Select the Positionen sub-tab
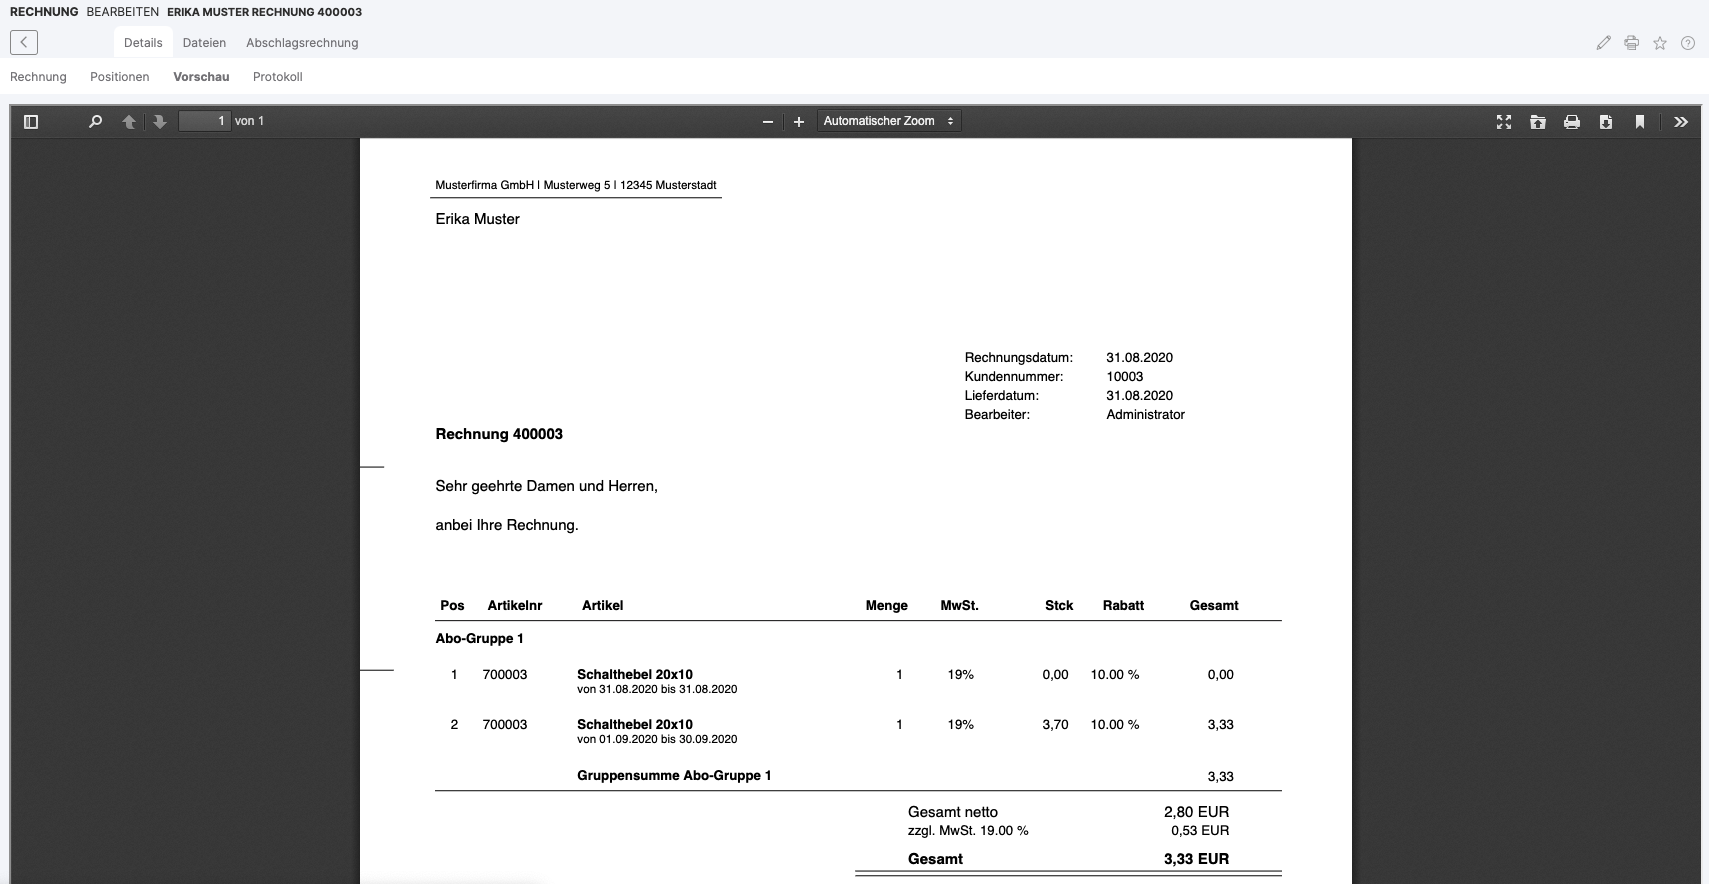The width and height of the screenshot is (1709, 884). point(119,77)
